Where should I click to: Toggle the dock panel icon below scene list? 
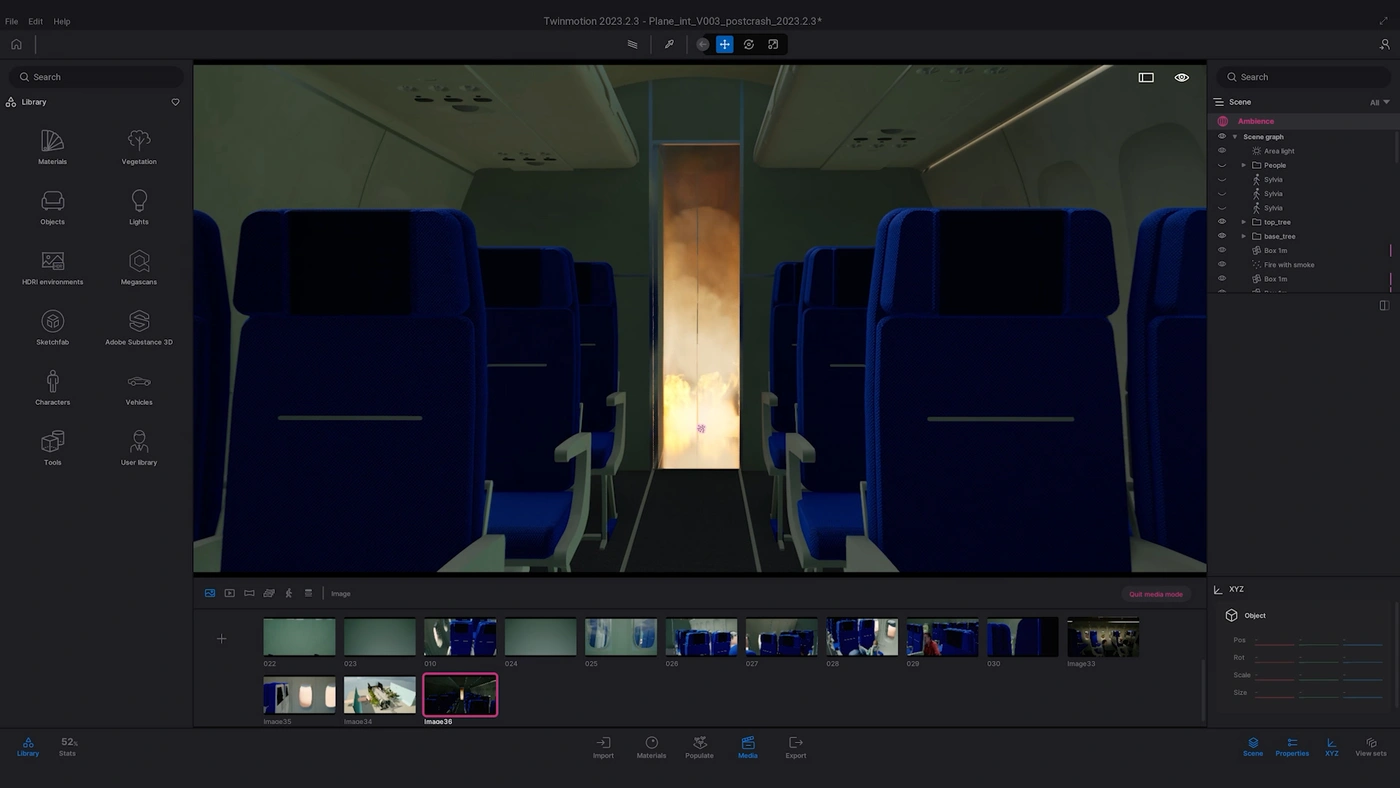[x=1384, y=305]
